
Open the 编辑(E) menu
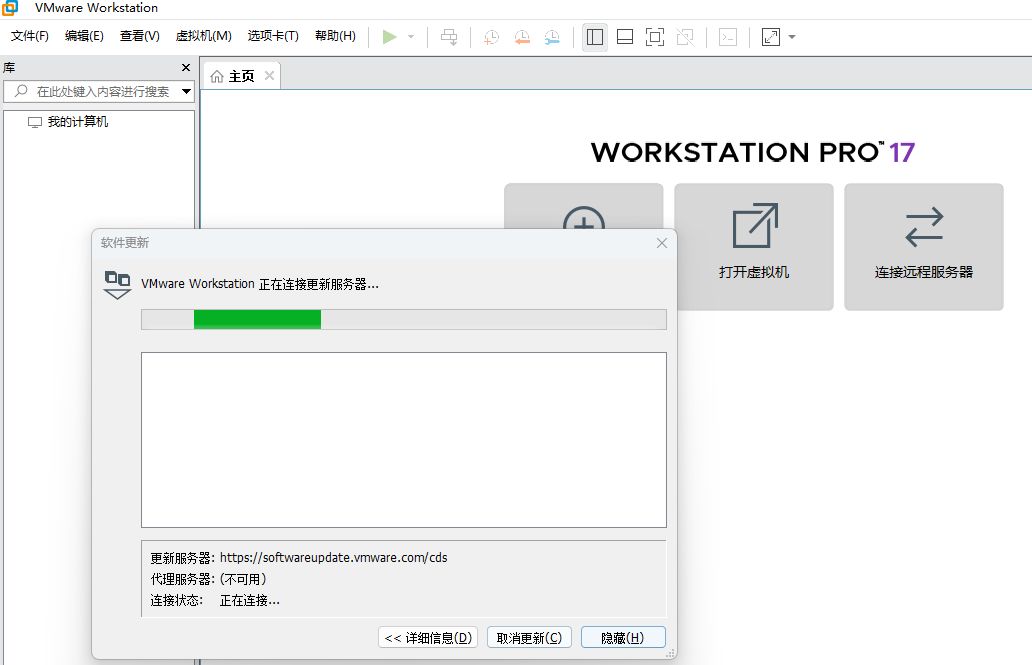point(84,36)
